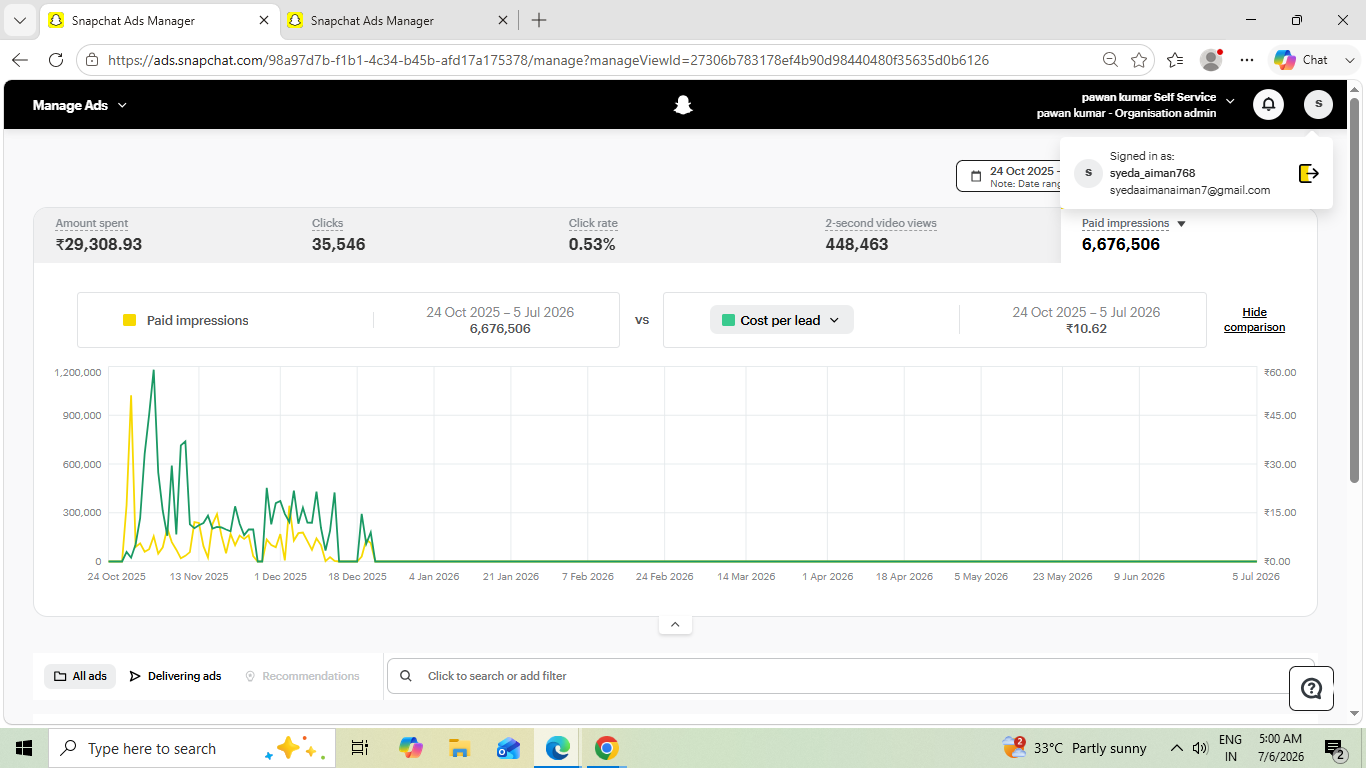Screen dimensions: 1366x768
Task: Switch to second Snapchat Ads Manager tab
Action: [399, 20]
